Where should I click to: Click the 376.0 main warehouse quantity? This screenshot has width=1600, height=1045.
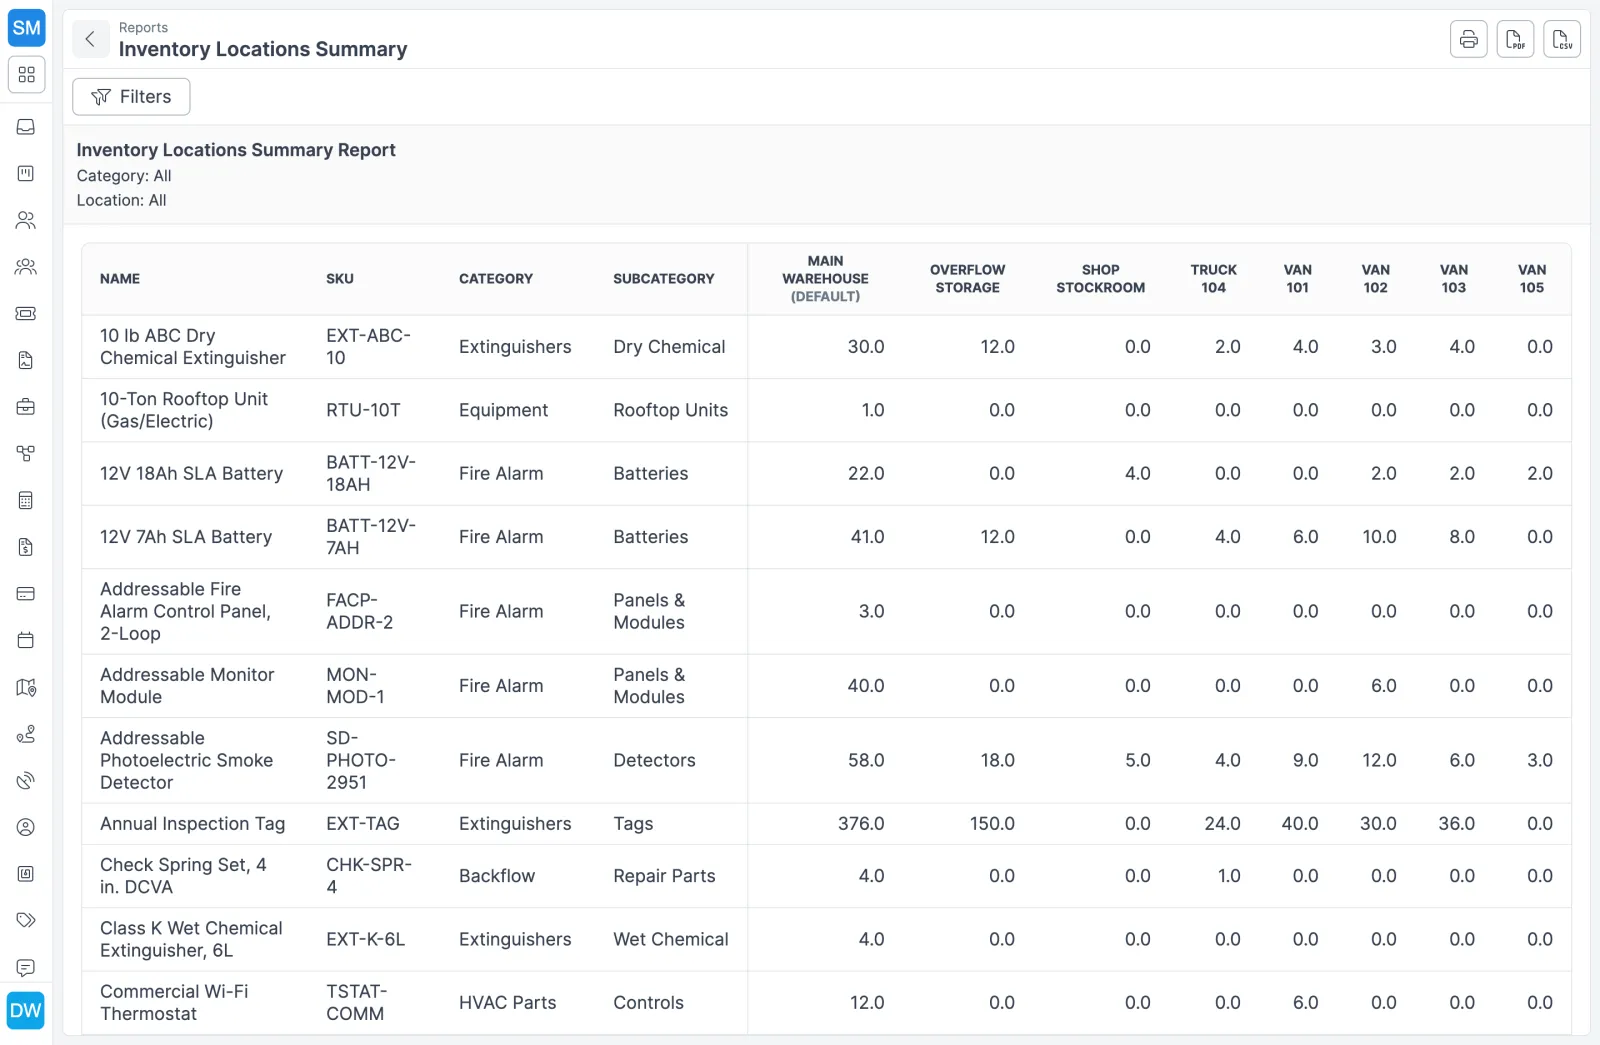[x=861, y=824]
